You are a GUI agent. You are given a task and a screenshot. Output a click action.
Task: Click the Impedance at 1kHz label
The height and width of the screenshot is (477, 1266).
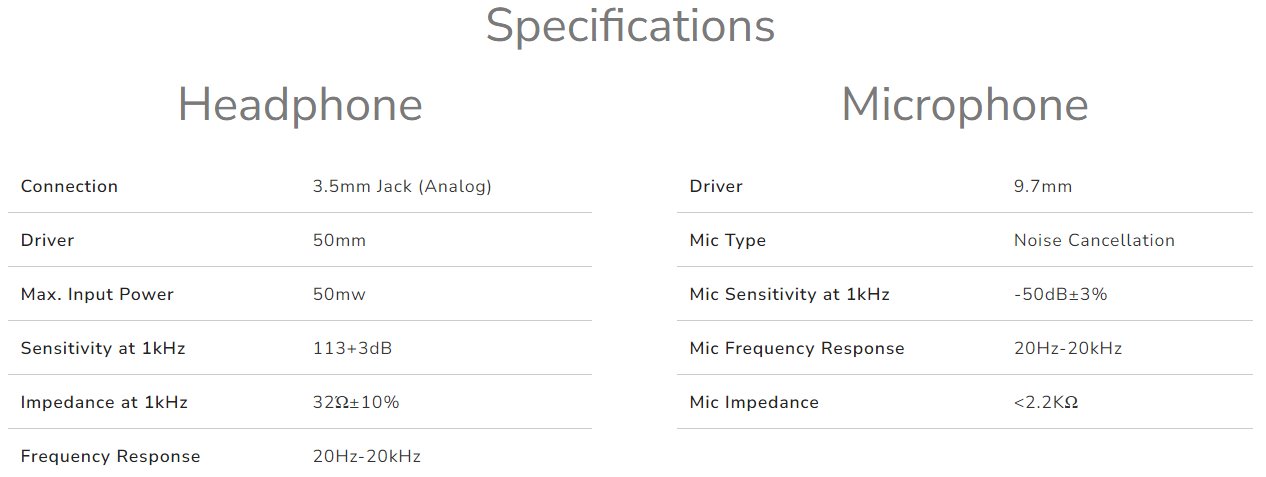104,402
